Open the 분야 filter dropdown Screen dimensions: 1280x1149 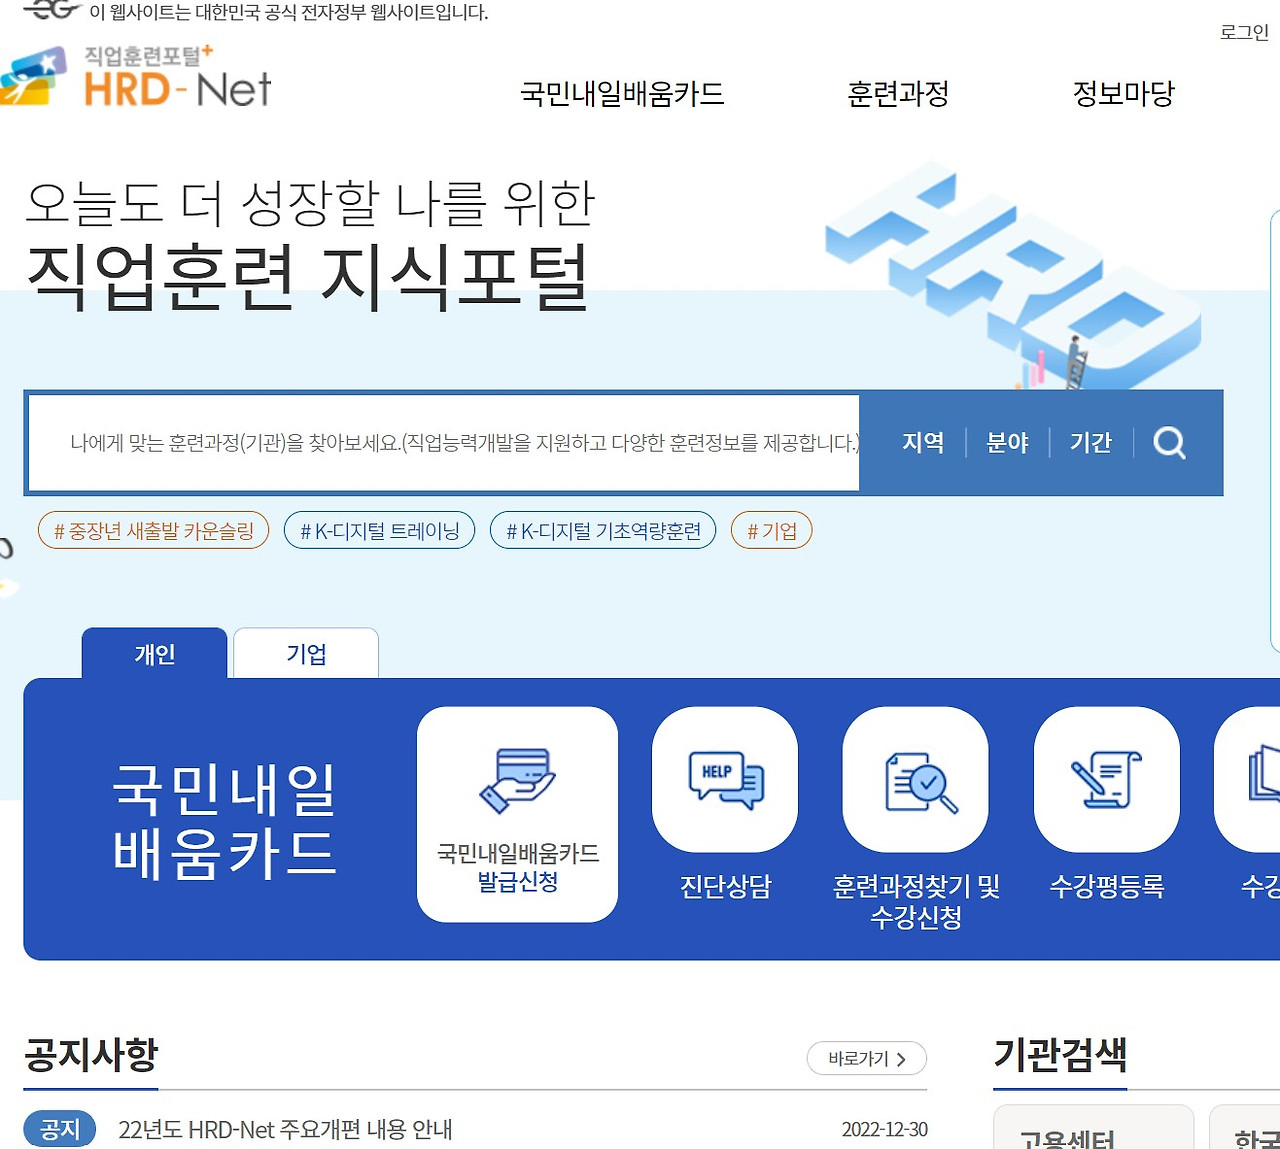coord(1006,443)
